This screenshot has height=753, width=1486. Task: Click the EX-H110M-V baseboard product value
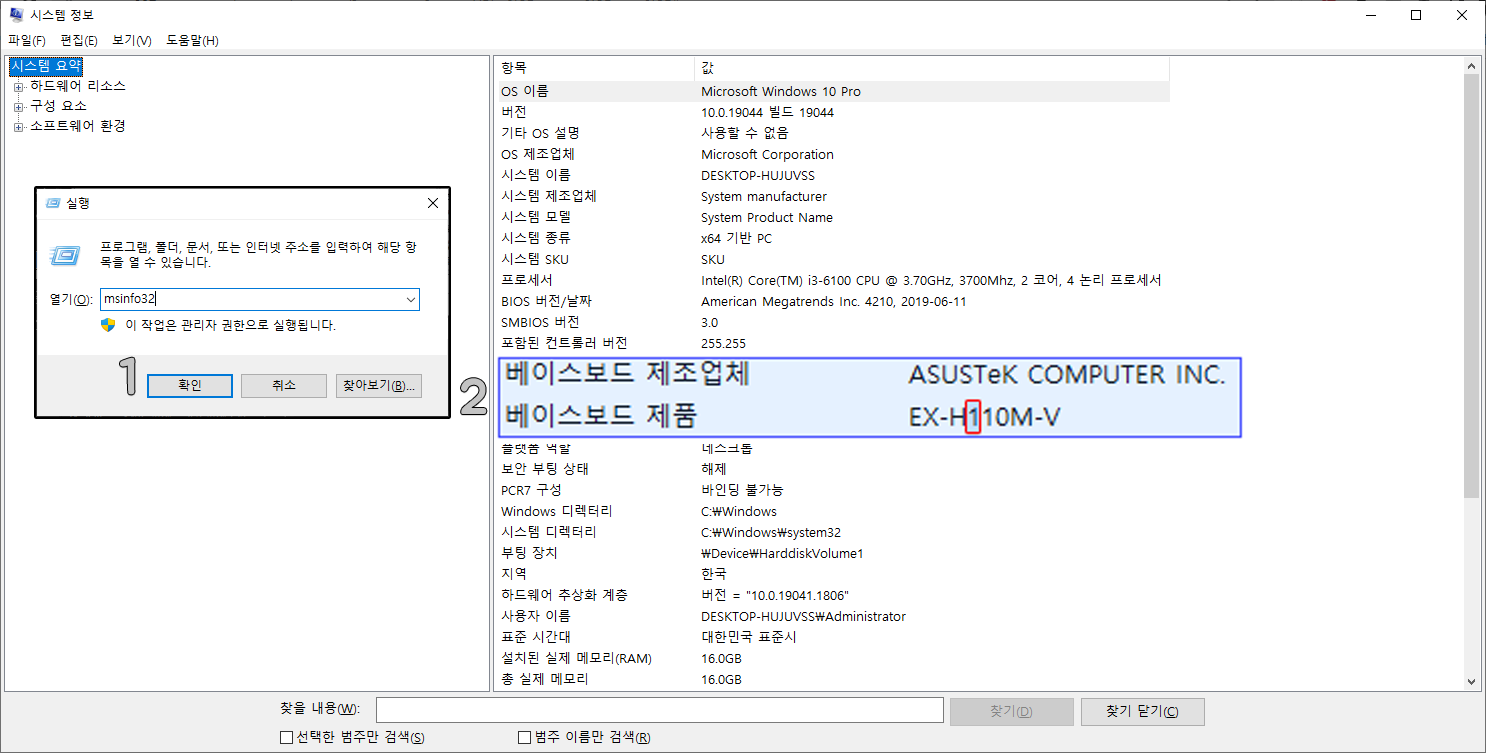click(x=984, y=417)
